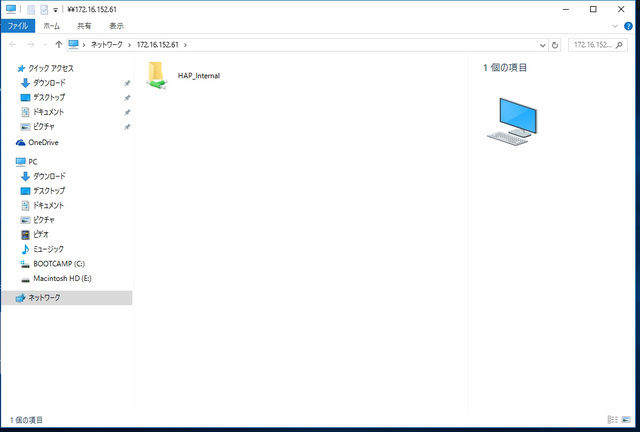This screenshot has height=432, width=640.
Task: Select OneDrive in the navigation pane
Action: (x=42, y=142)
